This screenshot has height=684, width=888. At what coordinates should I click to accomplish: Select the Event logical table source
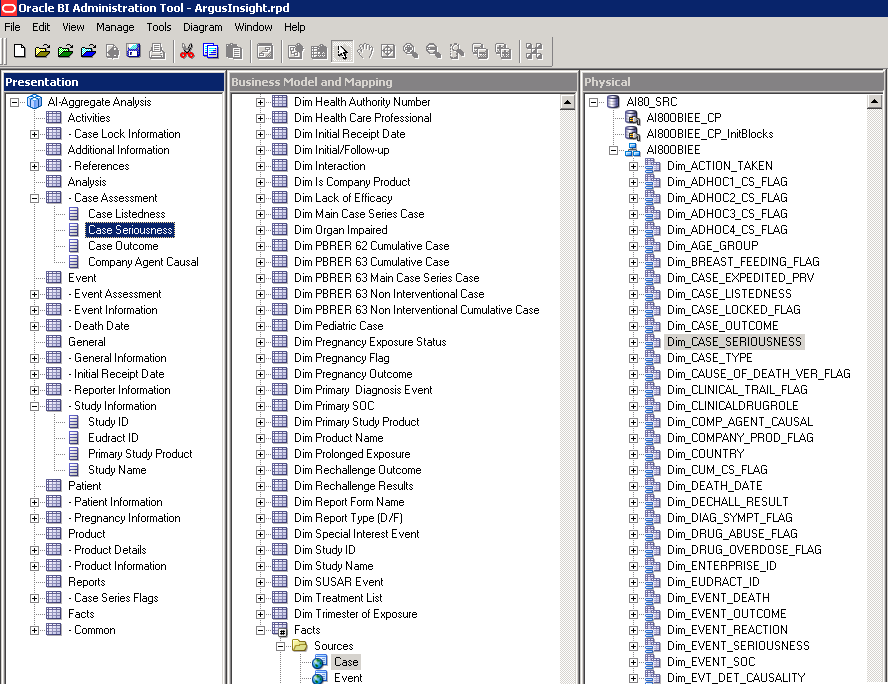point(348,678)
